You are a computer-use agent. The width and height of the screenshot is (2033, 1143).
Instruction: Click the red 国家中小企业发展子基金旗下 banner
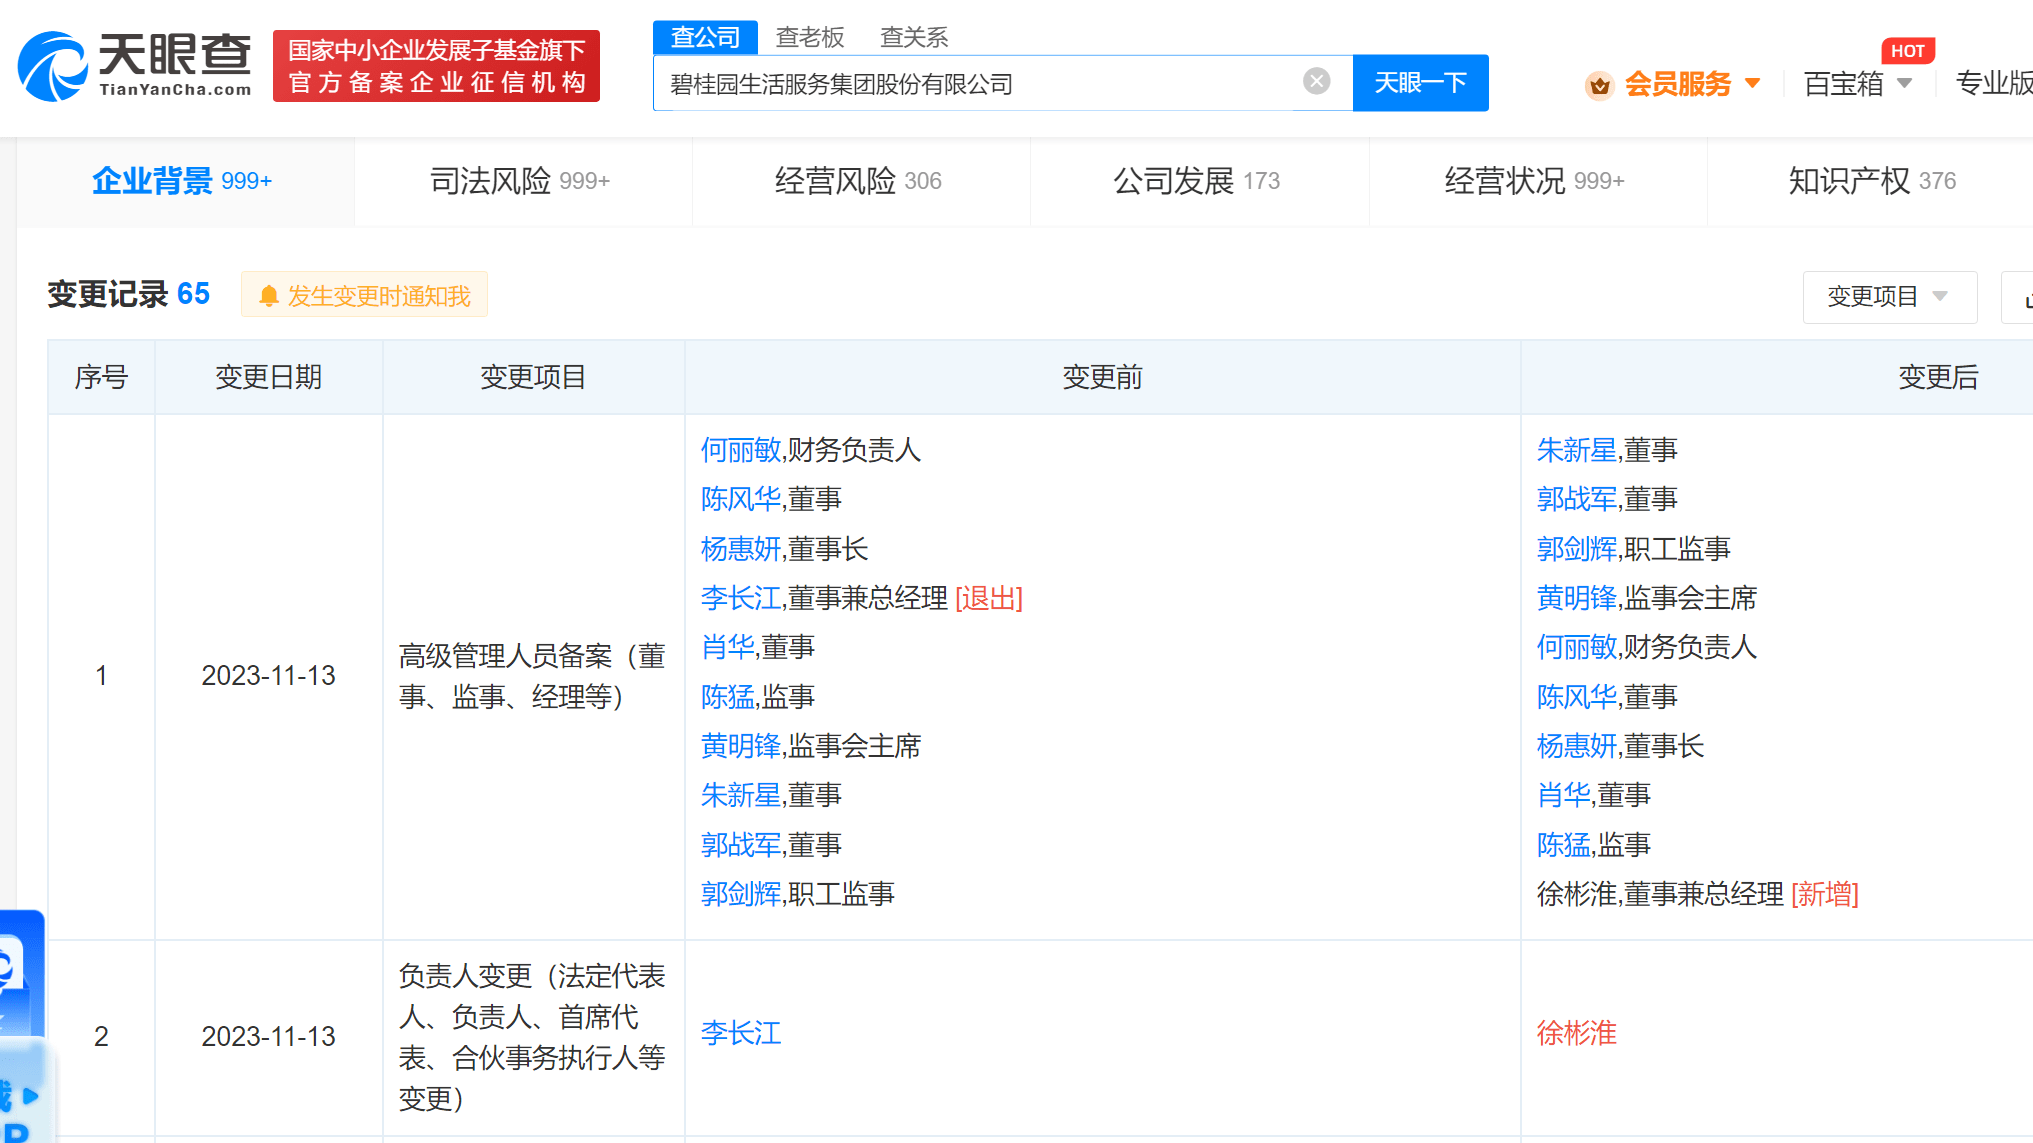pos(436,66)
